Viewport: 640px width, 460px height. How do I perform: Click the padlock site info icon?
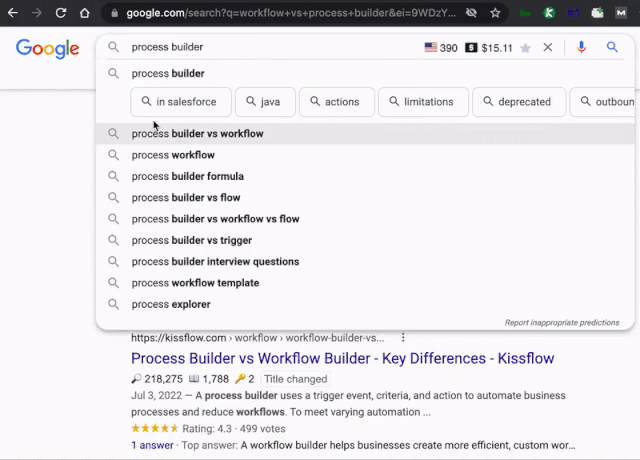[115, 13]
